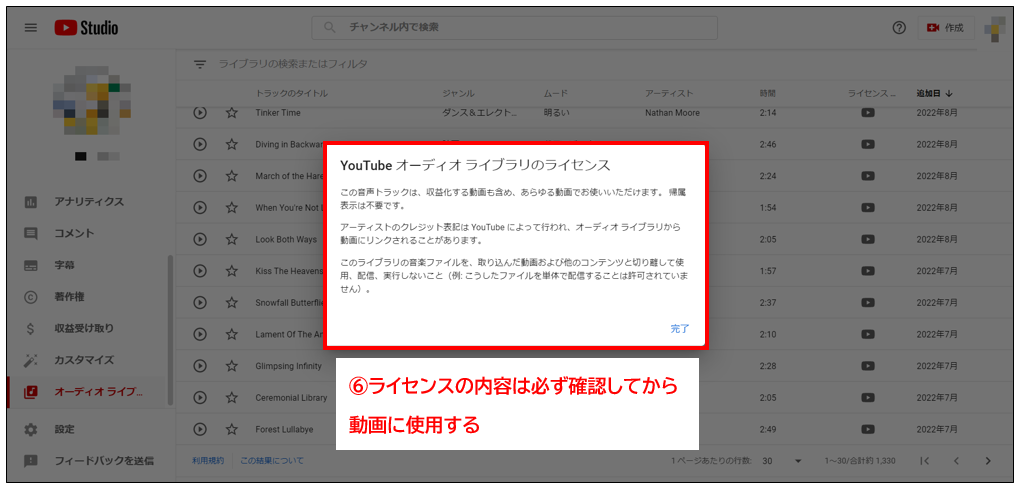1019x491 pixels.
Task: Star the March of the Hare track
Action: point(231,176)
